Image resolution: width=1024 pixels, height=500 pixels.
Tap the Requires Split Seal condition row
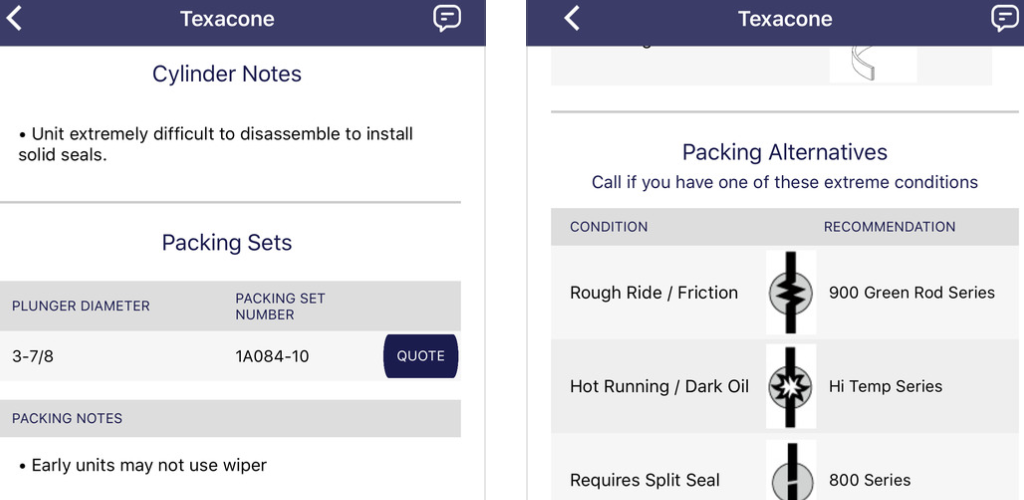click(x=784, y=467)
